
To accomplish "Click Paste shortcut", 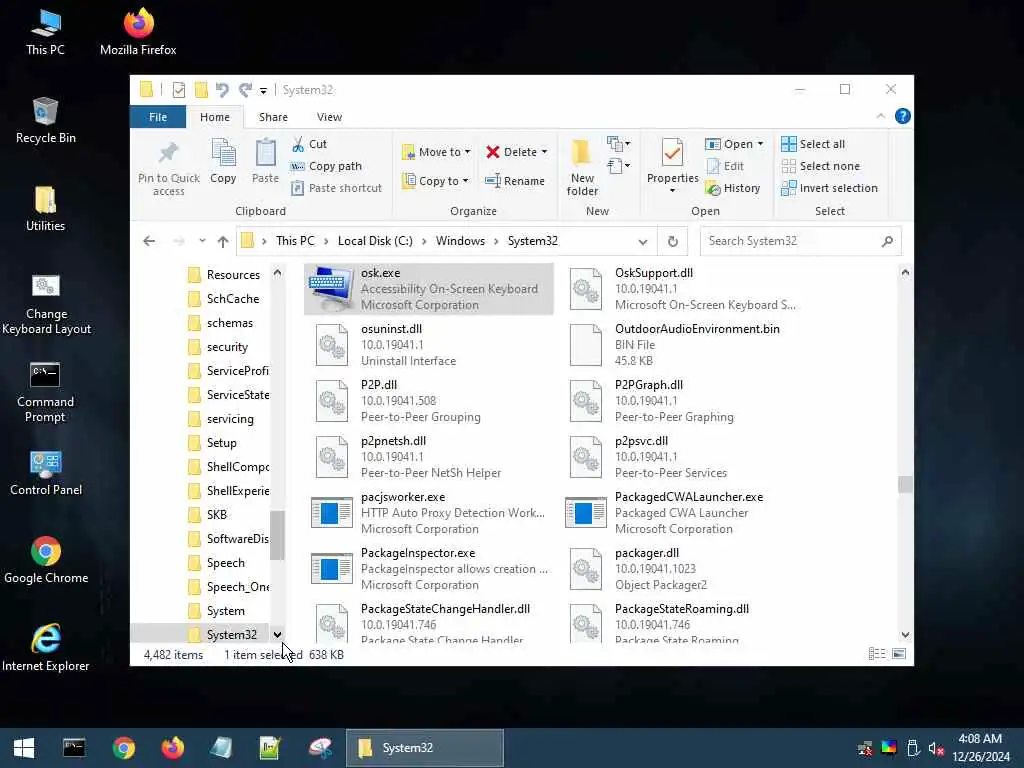I will (x=336, y=188).
